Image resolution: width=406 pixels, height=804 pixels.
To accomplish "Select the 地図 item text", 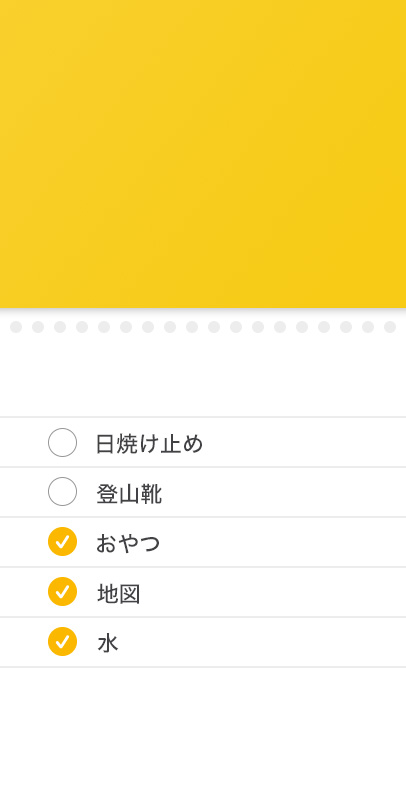I will pyautogui.click(x=118, y=593).
